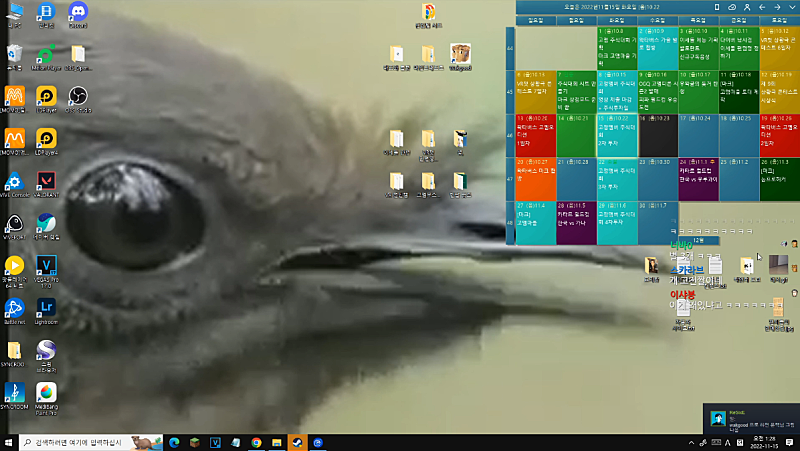Go to the next month in calendar

[777, 7]
